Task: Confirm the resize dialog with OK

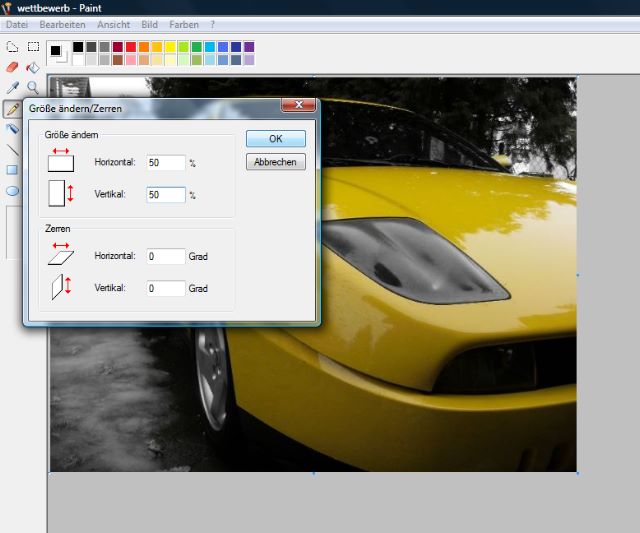Action: click(276, 139)
